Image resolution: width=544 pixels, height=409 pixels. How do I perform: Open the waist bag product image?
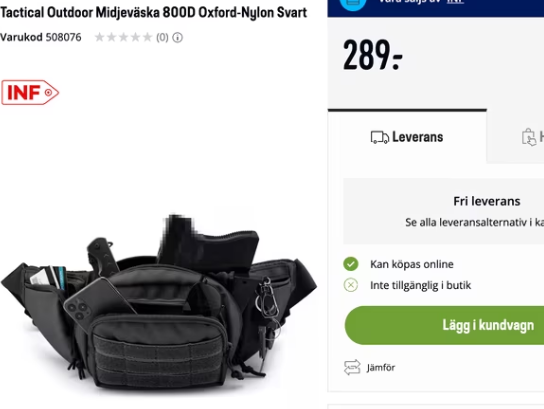(x=159, y=303)
